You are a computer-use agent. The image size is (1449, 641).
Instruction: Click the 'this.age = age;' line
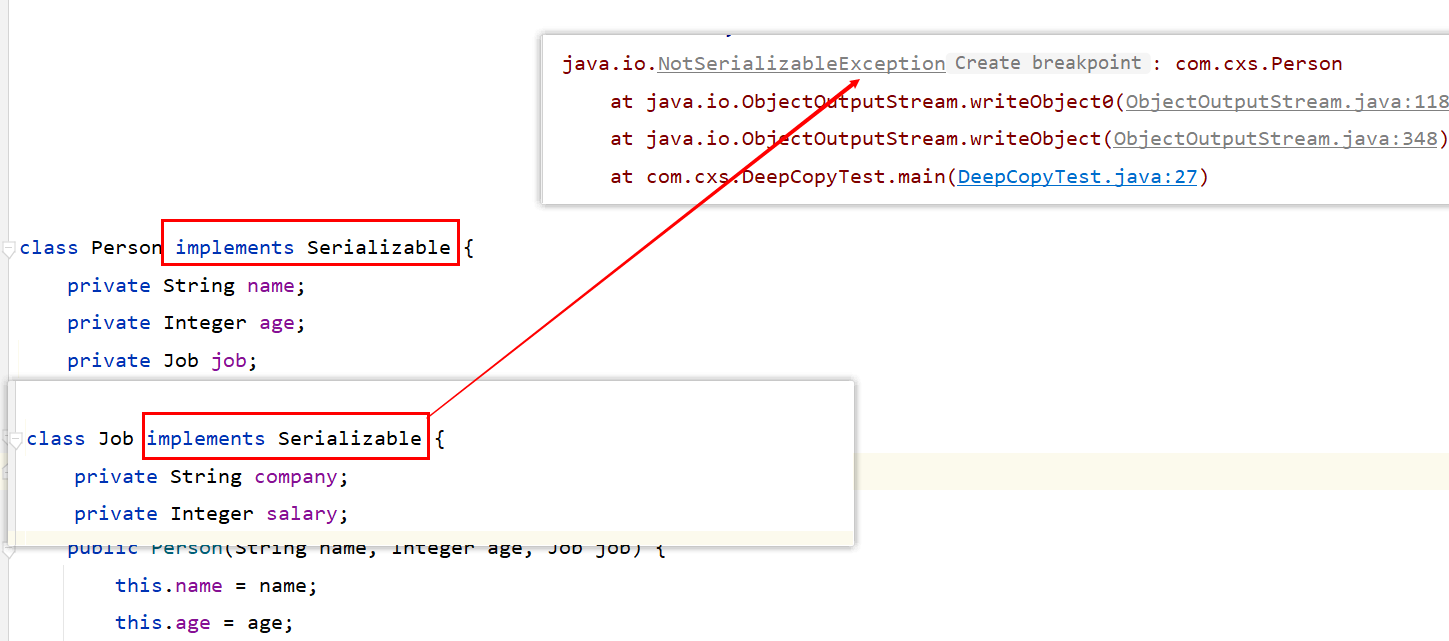(x=204, y=623)
